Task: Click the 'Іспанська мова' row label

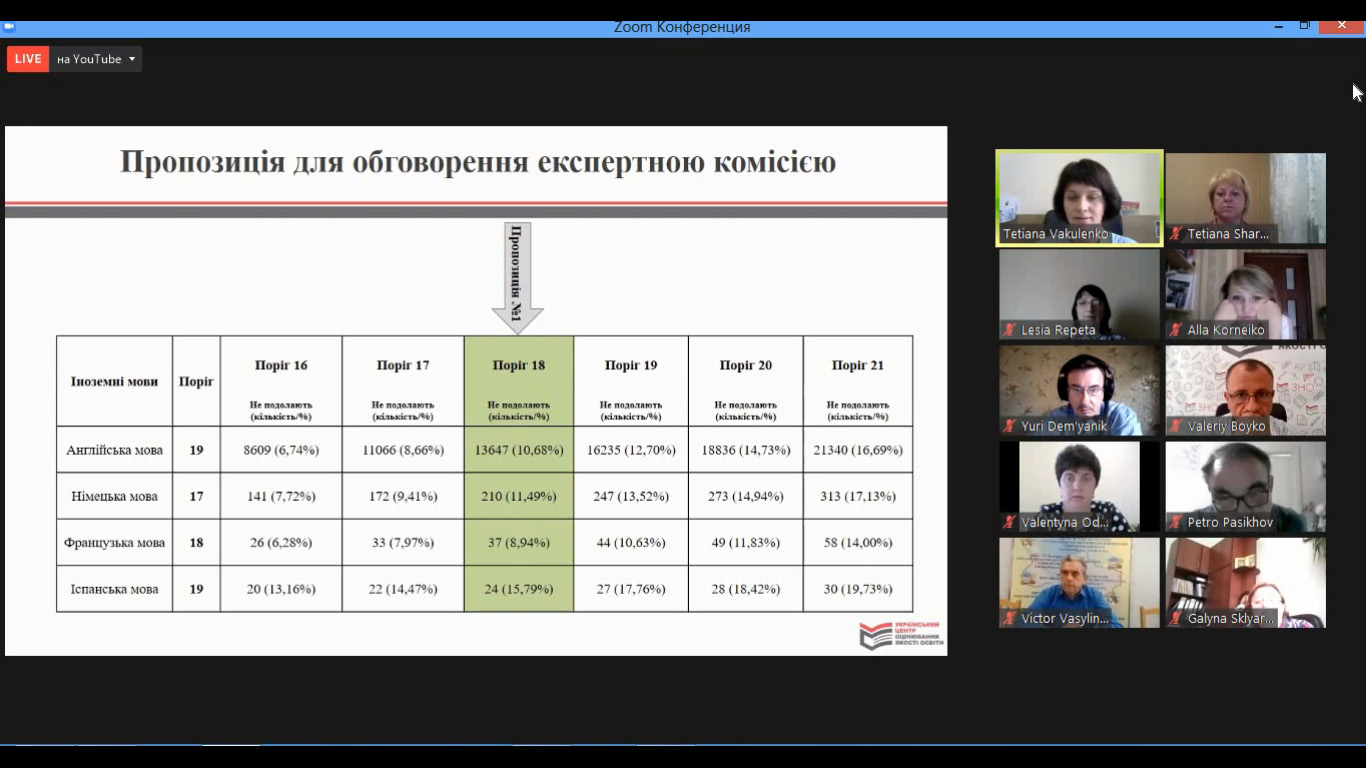Action: 114,589
